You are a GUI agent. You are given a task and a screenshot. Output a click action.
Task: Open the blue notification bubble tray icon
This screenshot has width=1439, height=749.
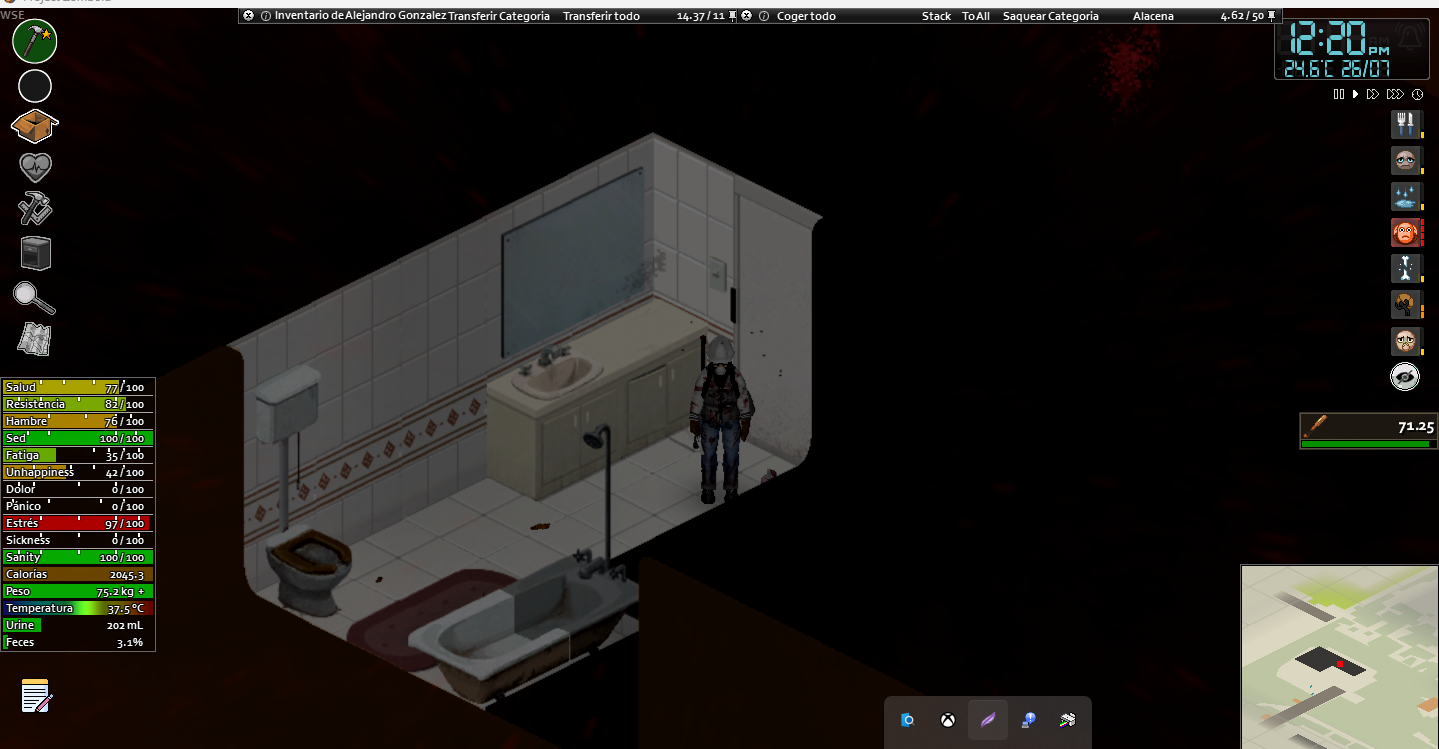pos(1028,720)
